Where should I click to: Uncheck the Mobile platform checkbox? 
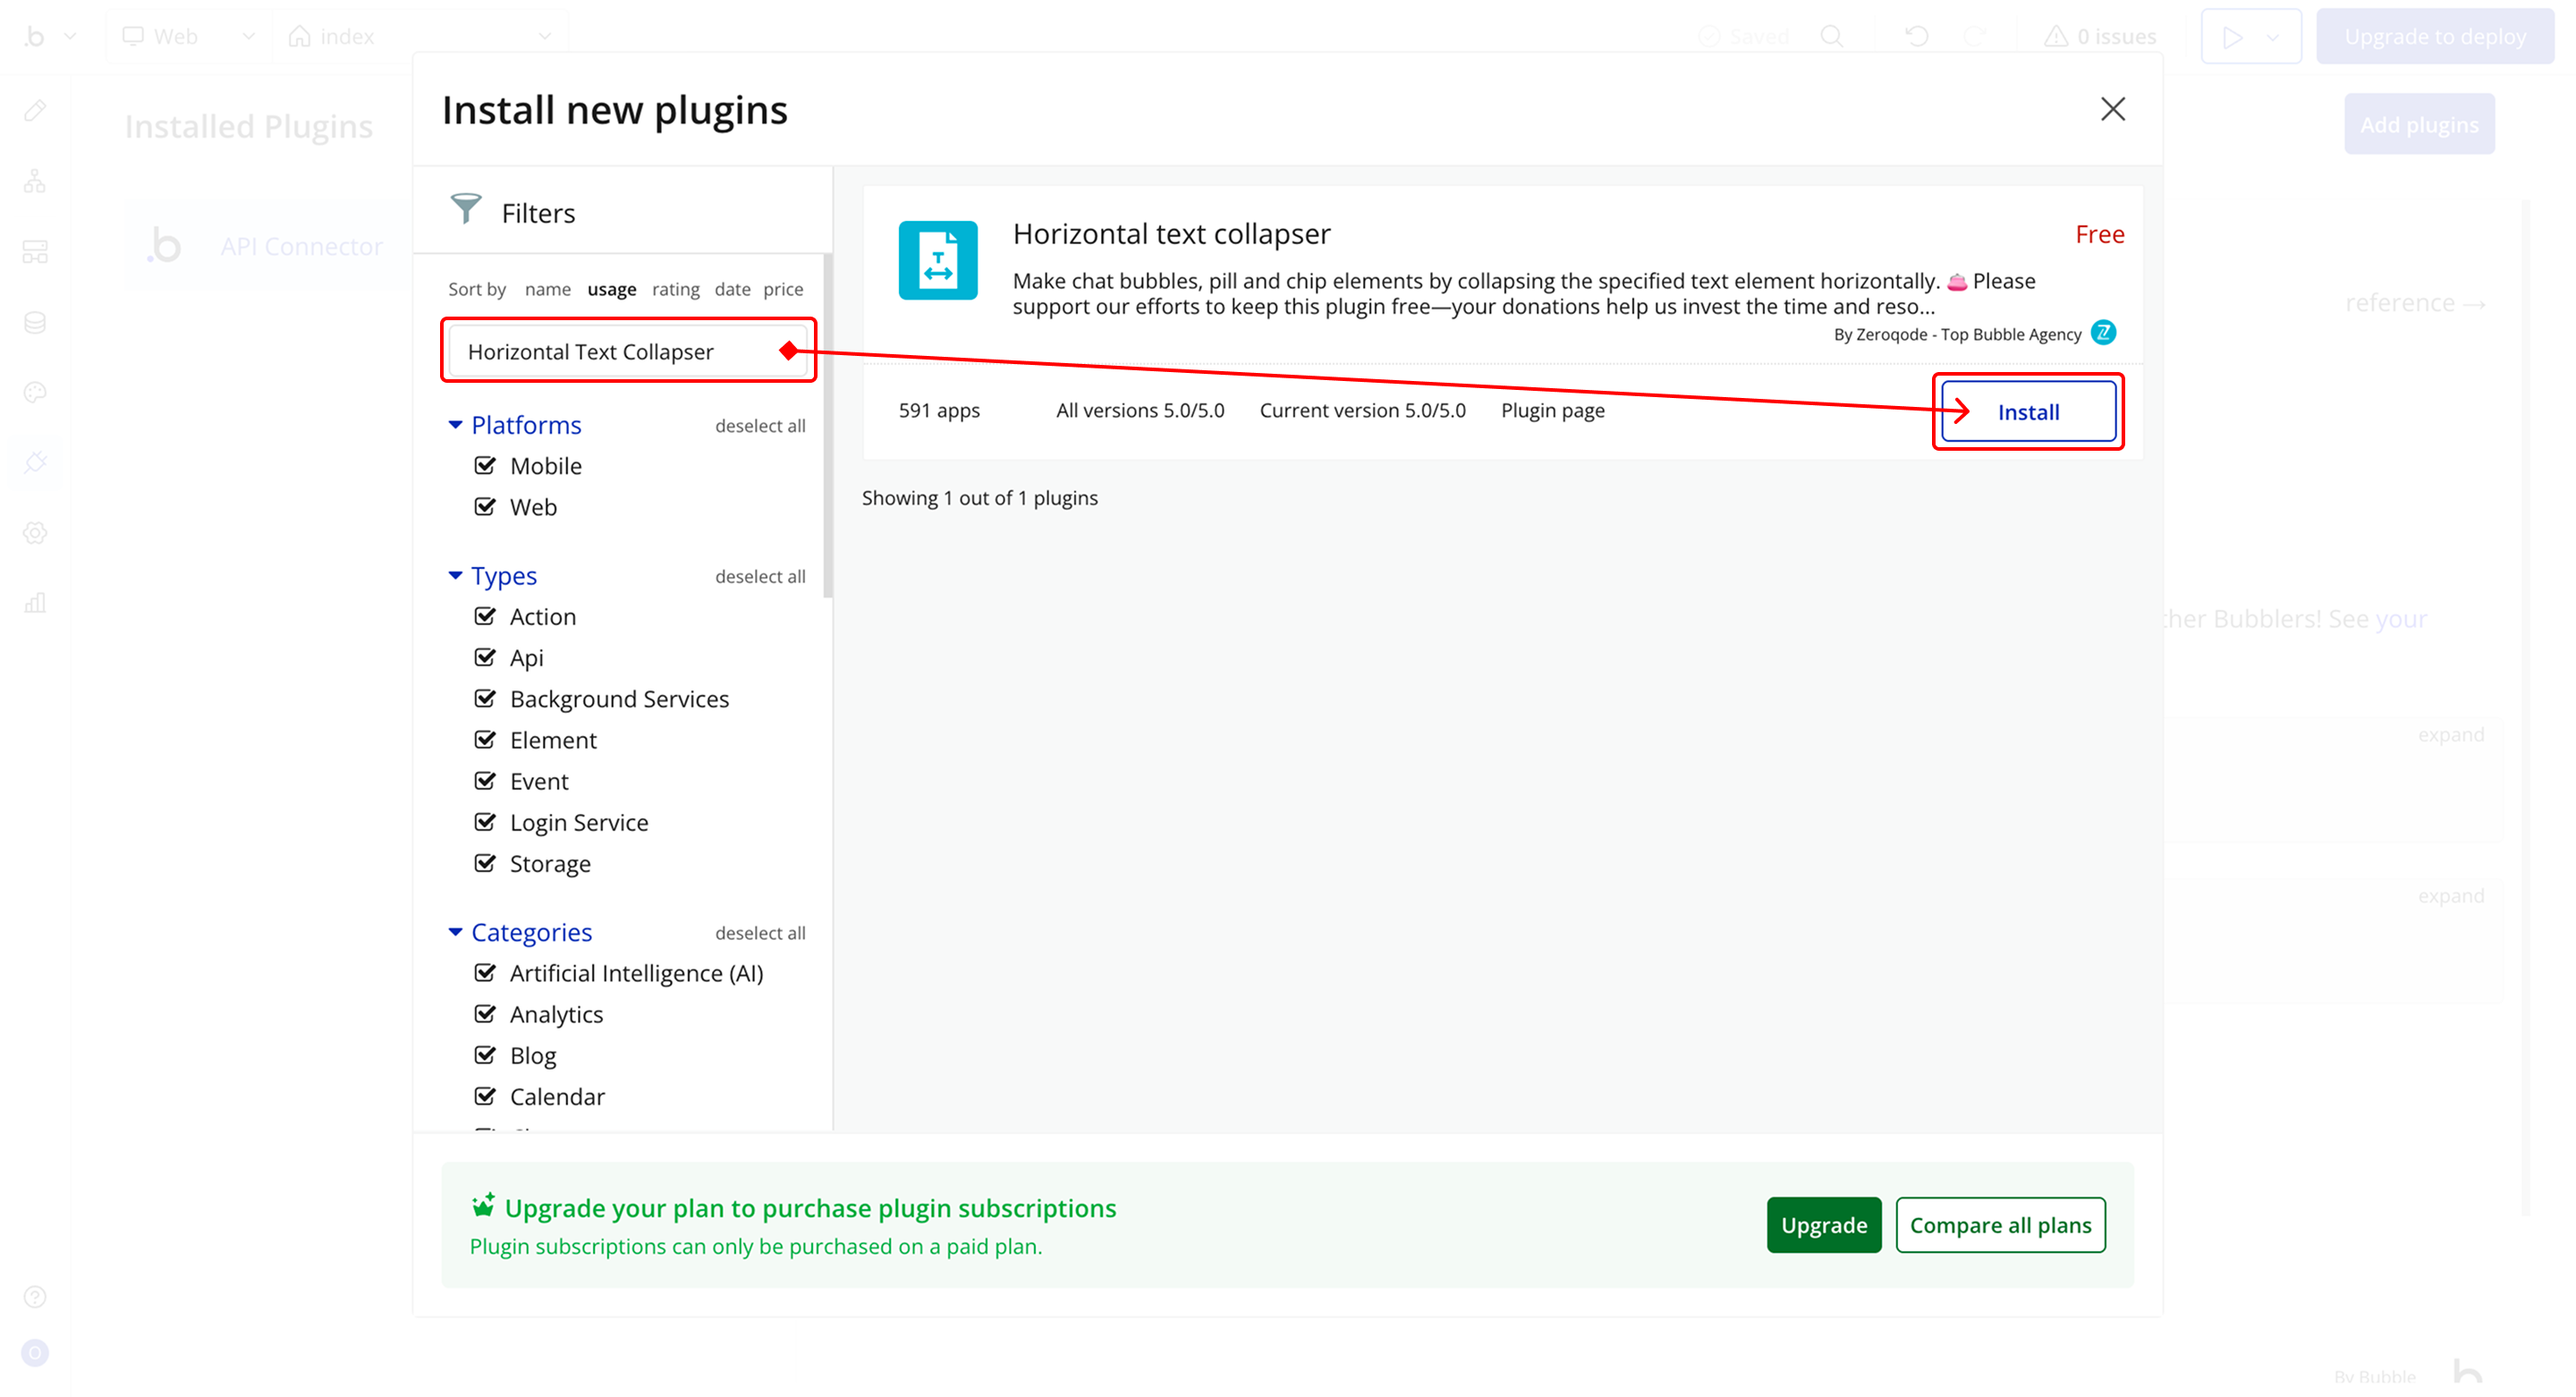coord(485,465)
